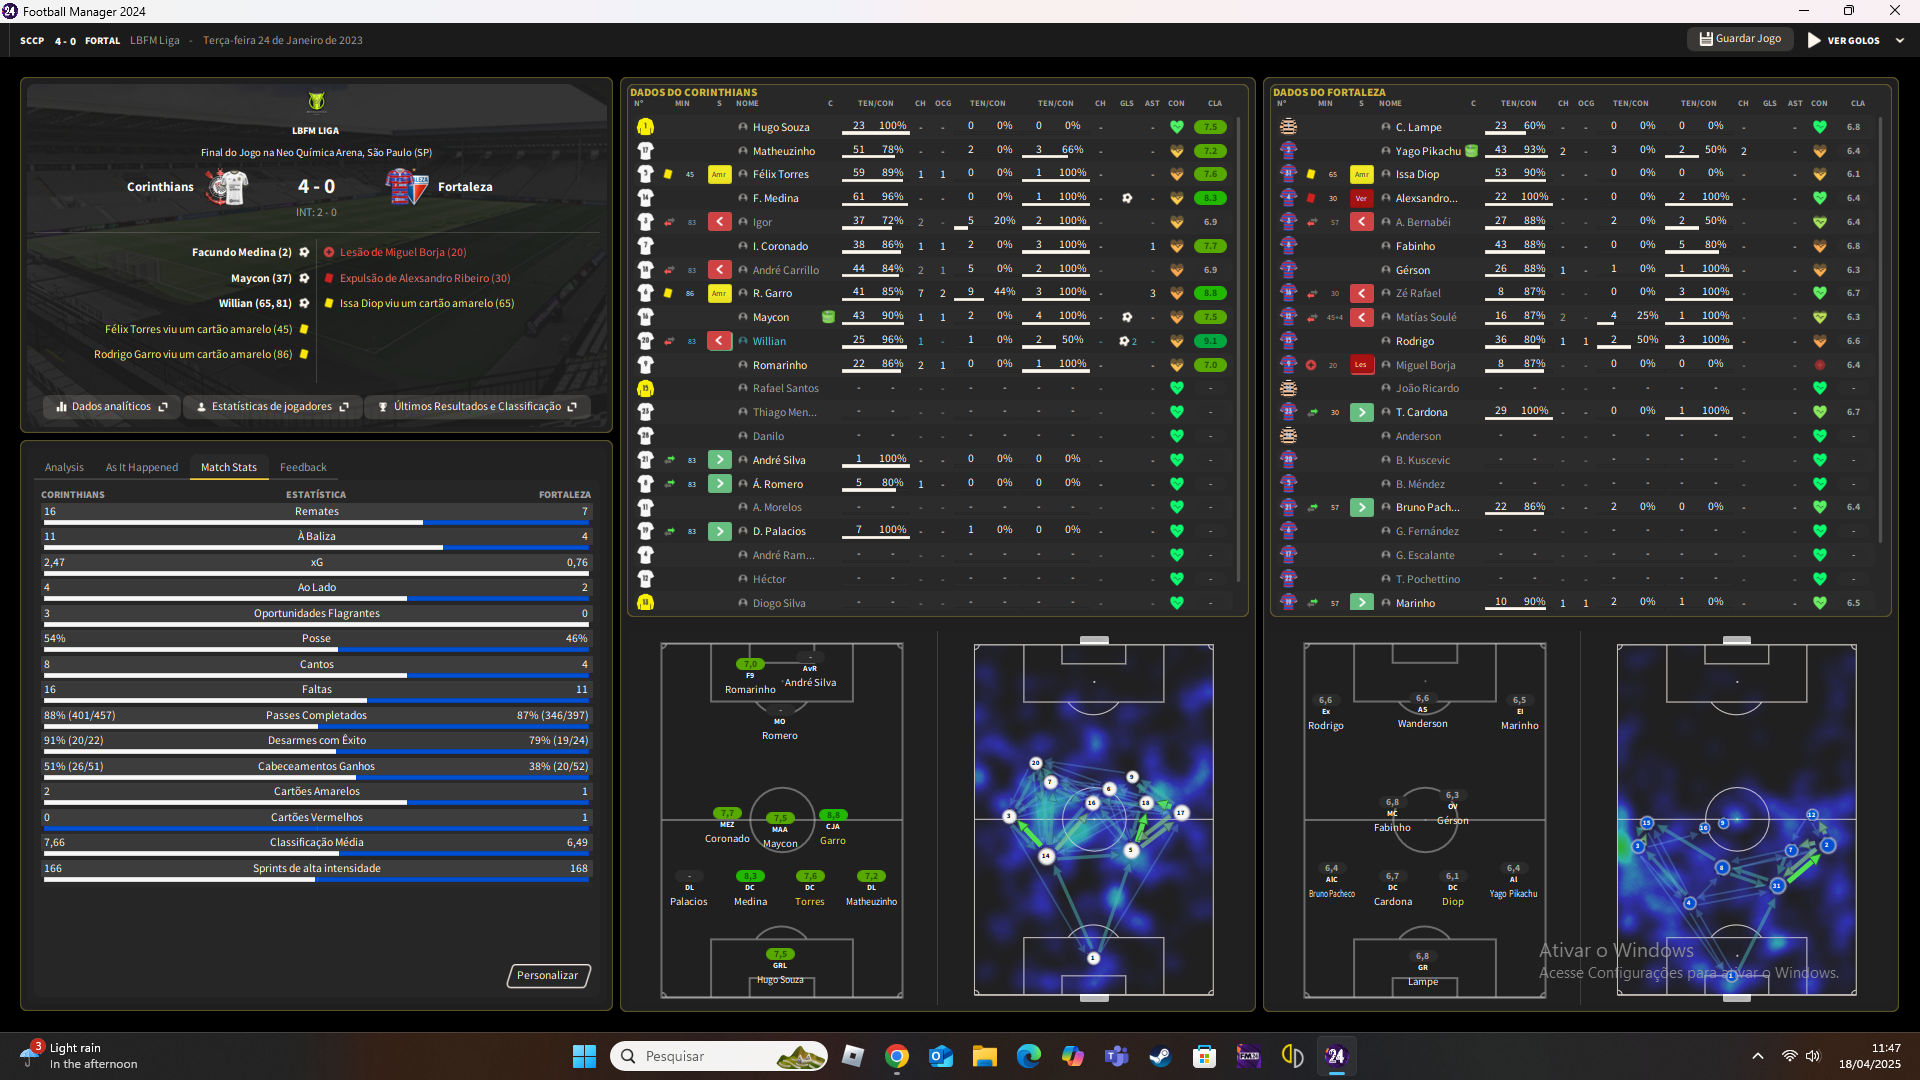This screenshot has width=1920, height=1080.
Task: Click the red card icon for Alexsandro Ribeiro expulsion
Action: coord(328,278)
